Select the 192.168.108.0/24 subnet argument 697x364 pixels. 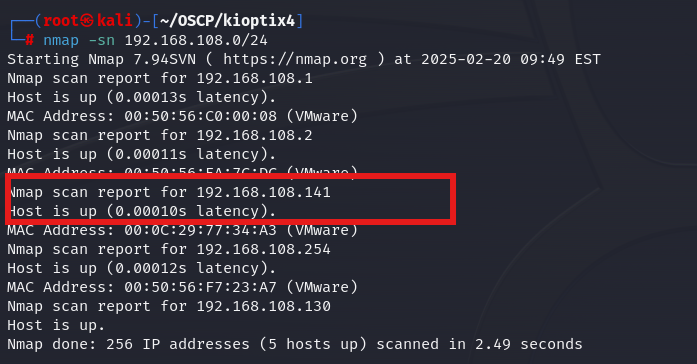tap(196, 40)
